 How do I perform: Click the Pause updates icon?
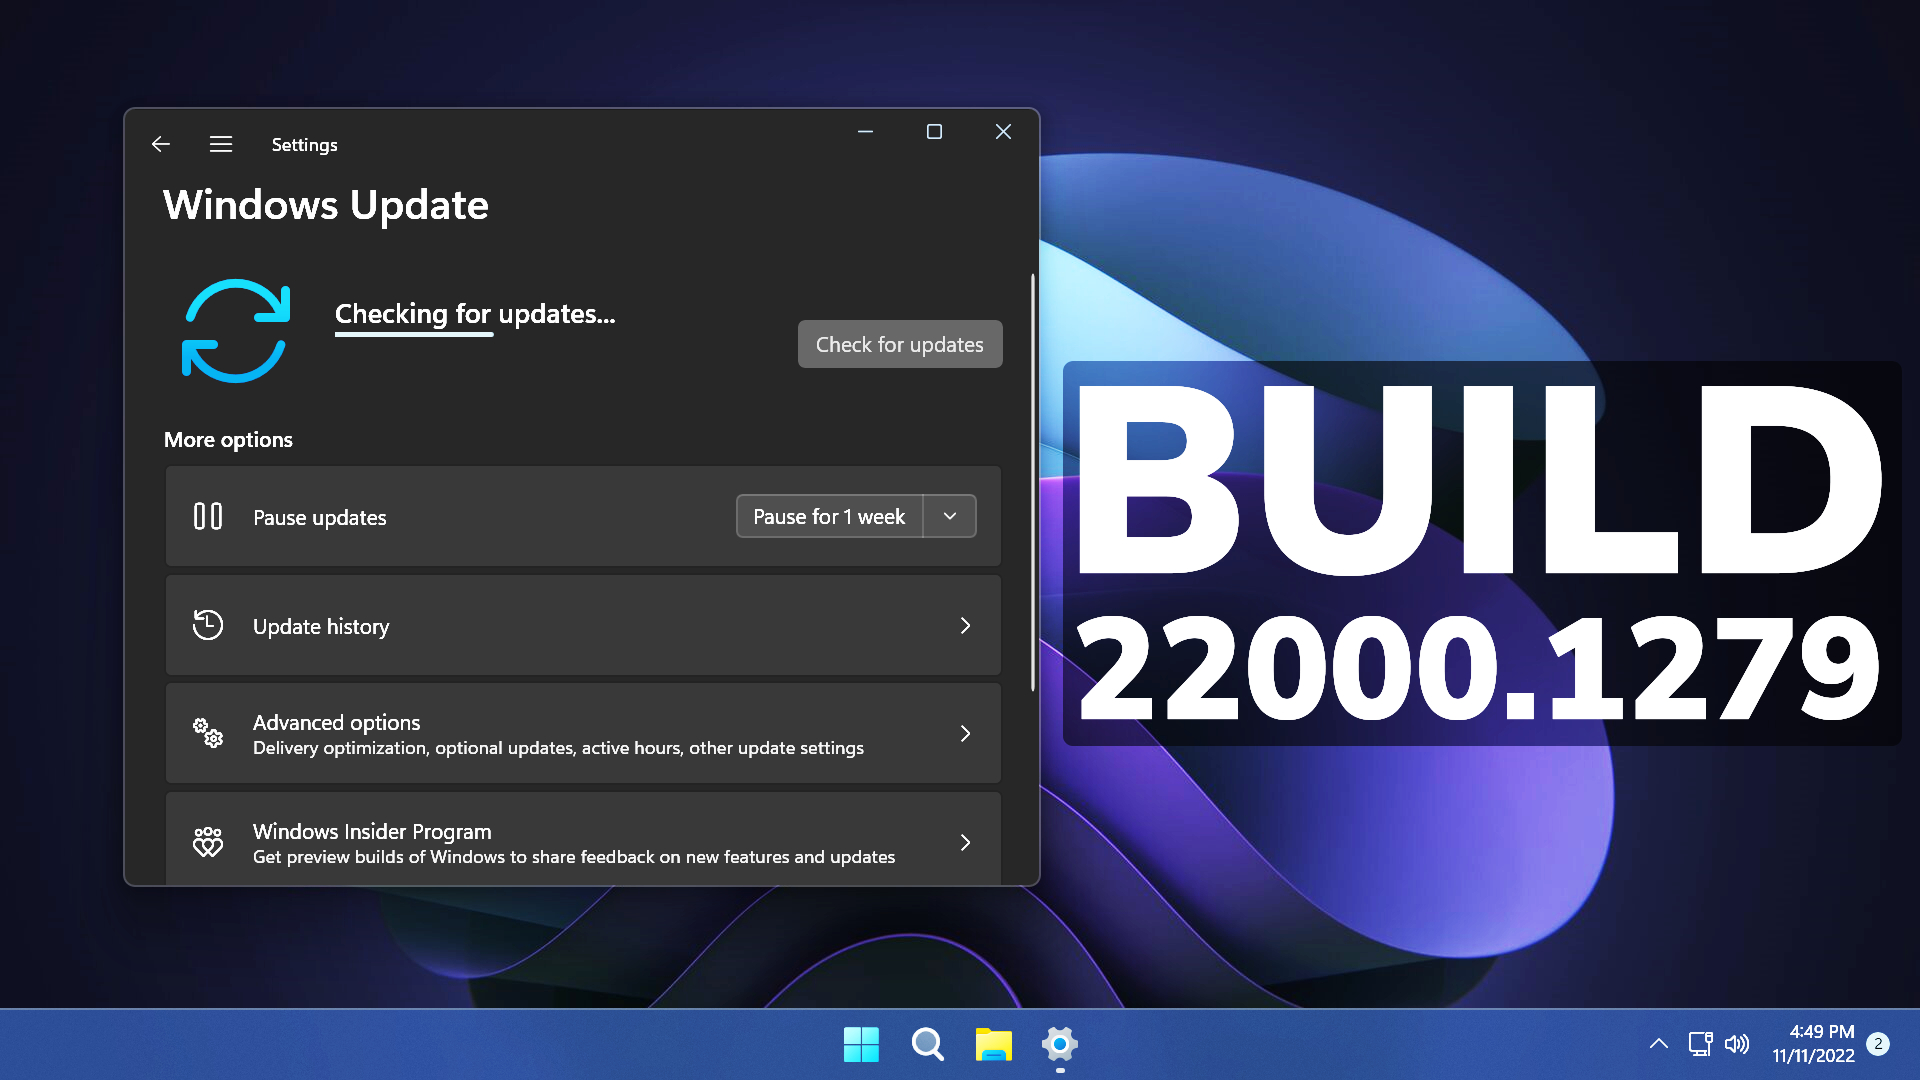[x=207, y=516]
